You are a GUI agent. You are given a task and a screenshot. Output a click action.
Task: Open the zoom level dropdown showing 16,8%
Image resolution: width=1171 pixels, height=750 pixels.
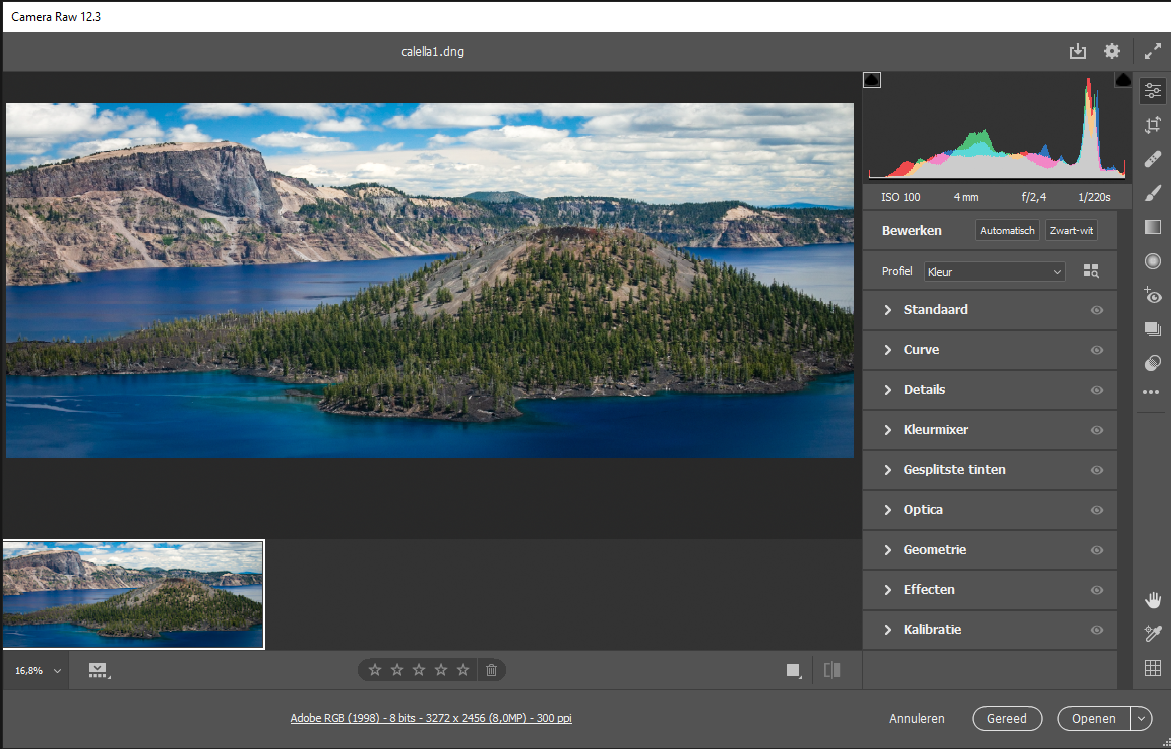[35, 670]
